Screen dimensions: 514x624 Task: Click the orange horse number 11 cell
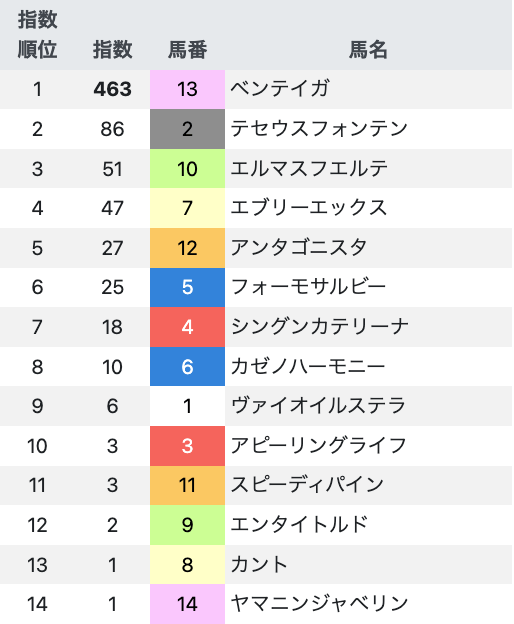(187, 486)
